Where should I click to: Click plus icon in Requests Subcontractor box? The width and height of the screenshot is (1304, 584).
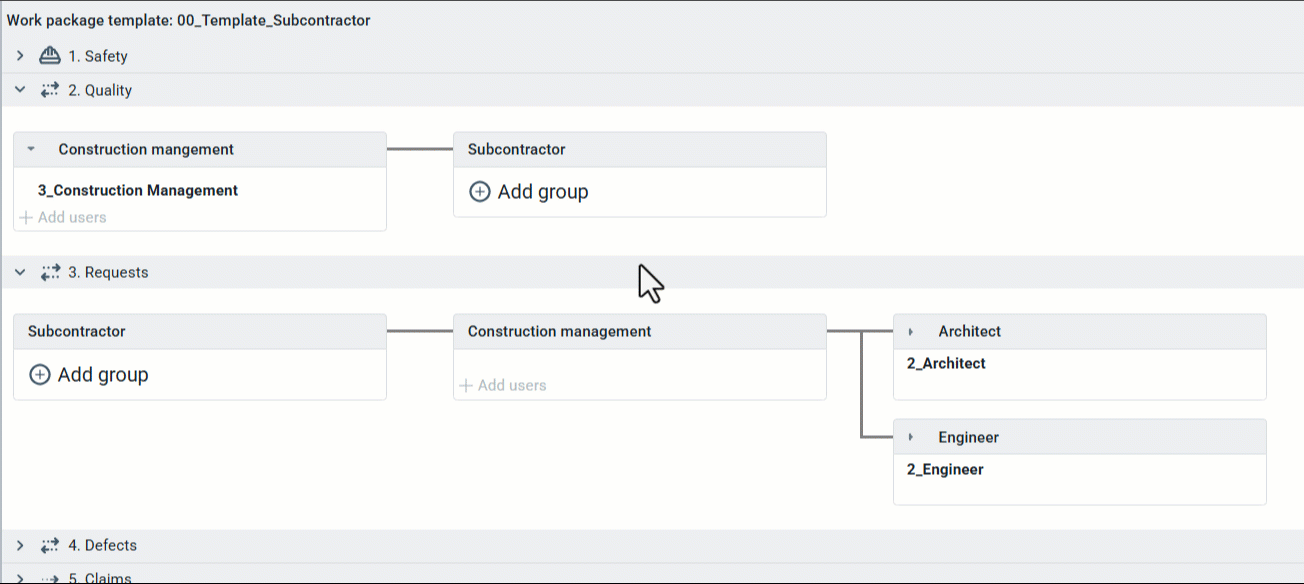pyautogui.click(x=40, y=375)
